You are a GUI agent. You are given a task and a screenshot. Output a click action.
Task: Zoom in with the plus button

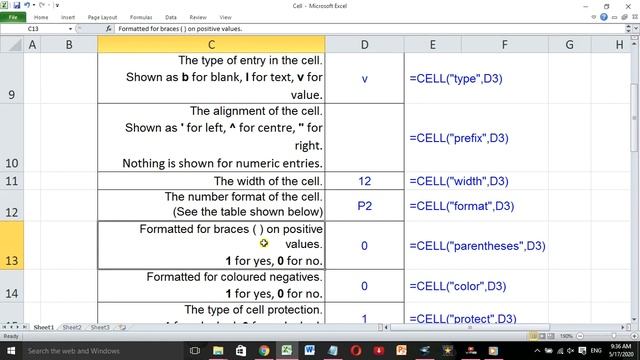(634, 336)
